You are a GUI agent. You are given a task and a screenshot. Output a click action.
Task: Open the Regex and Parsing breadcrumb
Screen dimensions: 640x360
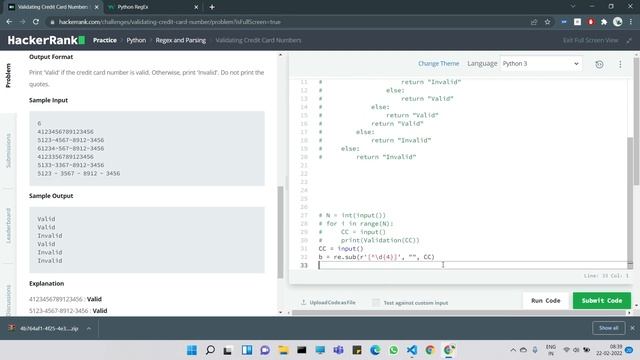pos(180,40)
